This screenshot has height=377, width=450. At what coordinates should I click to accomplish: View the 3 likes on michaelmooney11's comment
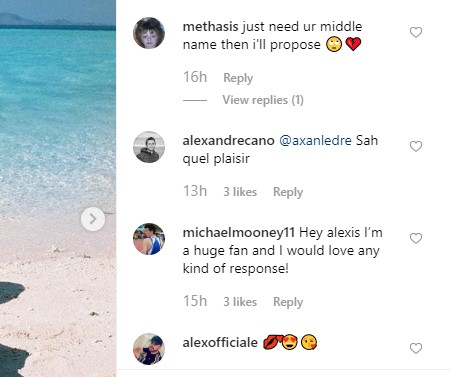coord(240,302)
